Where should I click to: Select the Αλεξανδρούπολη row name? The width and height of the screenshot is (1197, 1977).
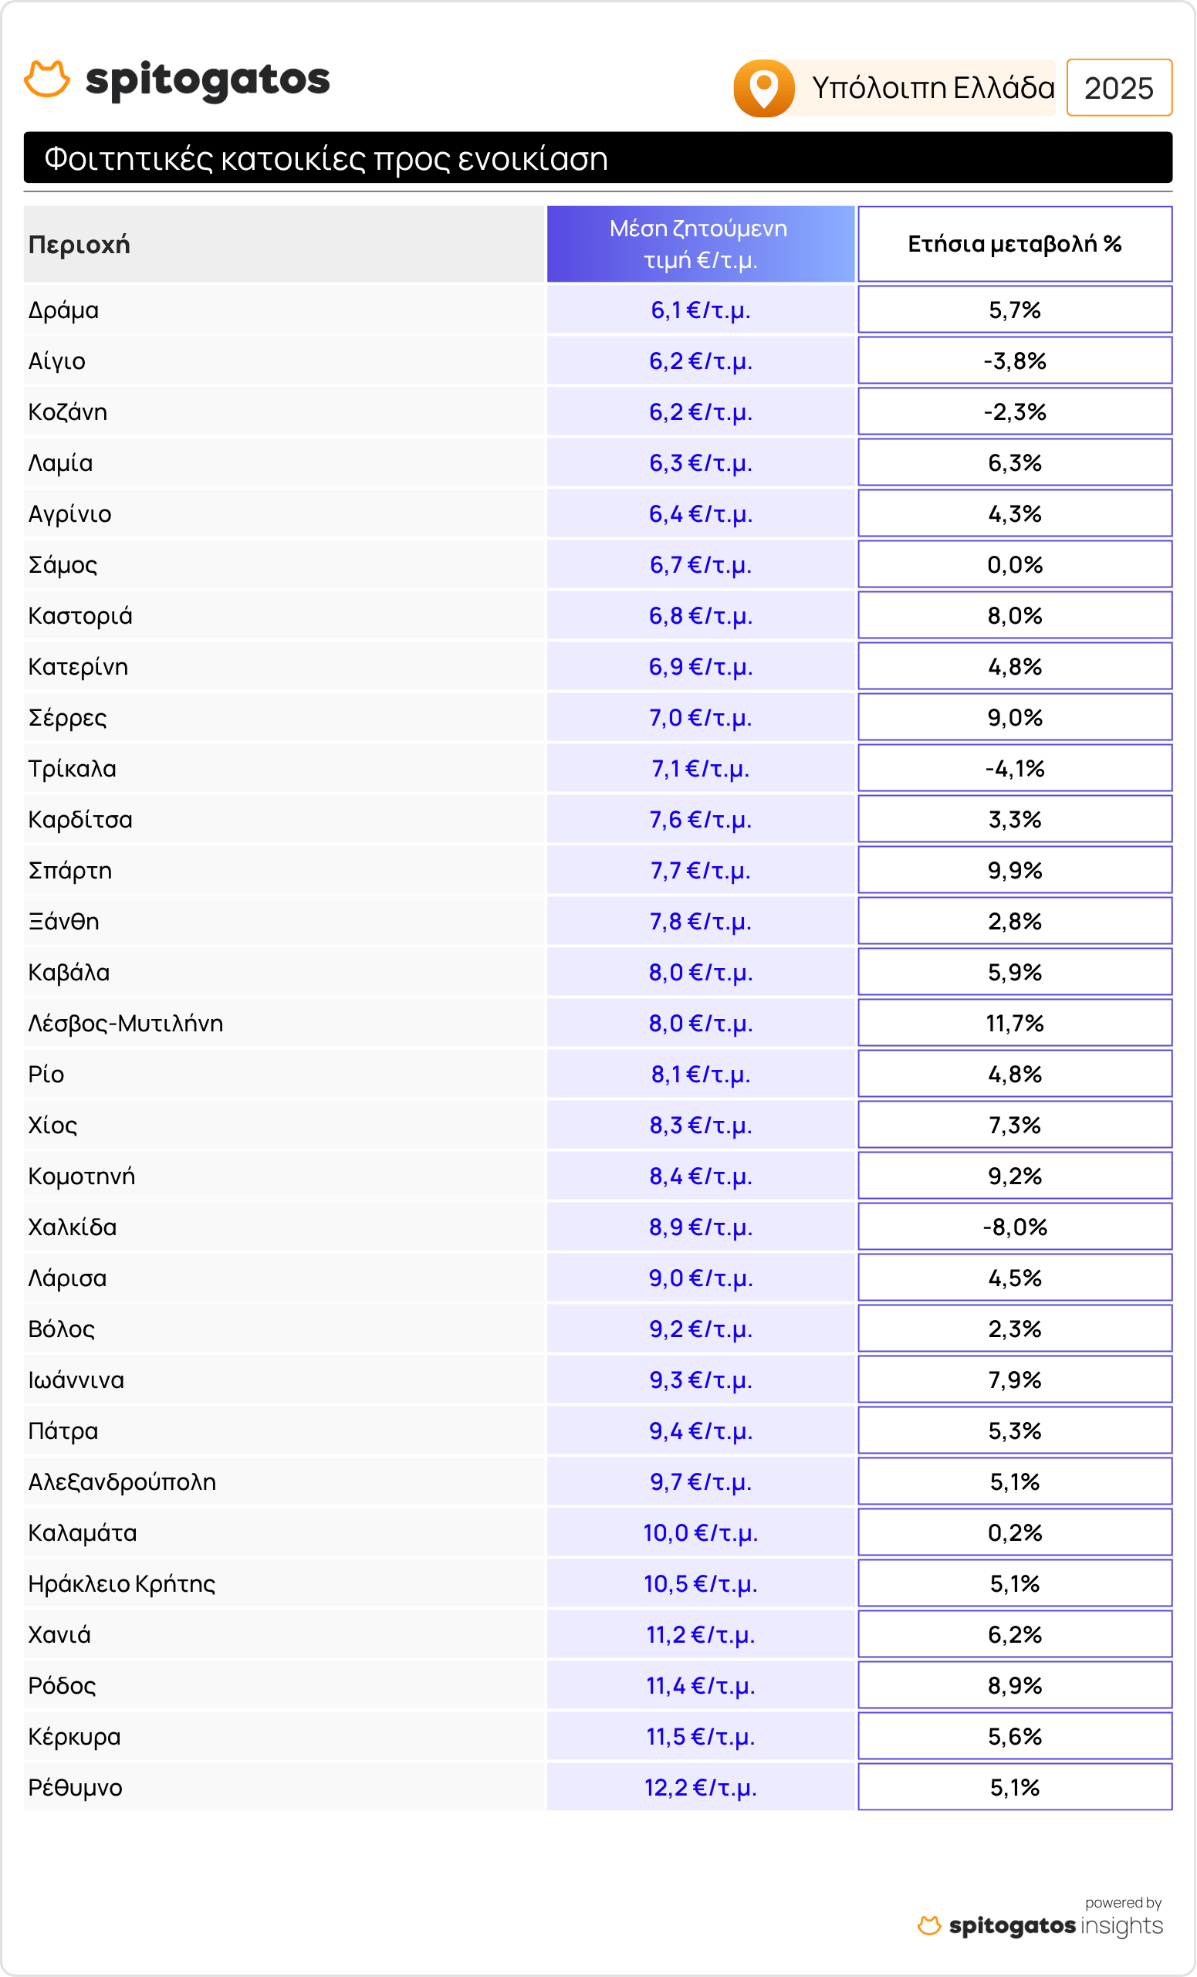pos(122,1482)
